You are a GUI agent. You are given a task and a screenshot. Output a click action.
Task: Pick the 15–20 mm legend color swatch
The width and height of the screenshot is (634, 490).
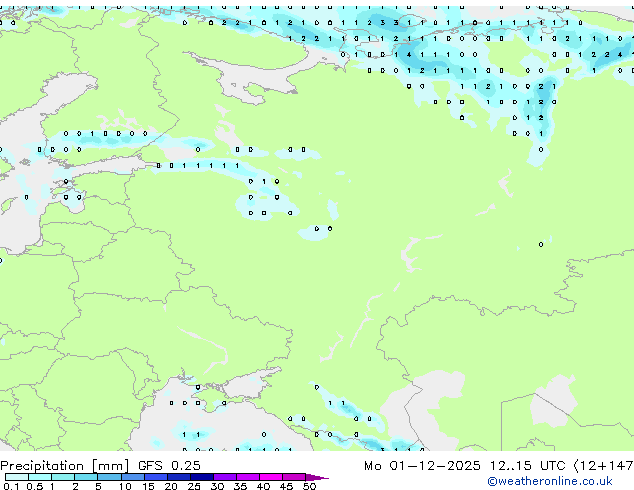pos(156,477)
